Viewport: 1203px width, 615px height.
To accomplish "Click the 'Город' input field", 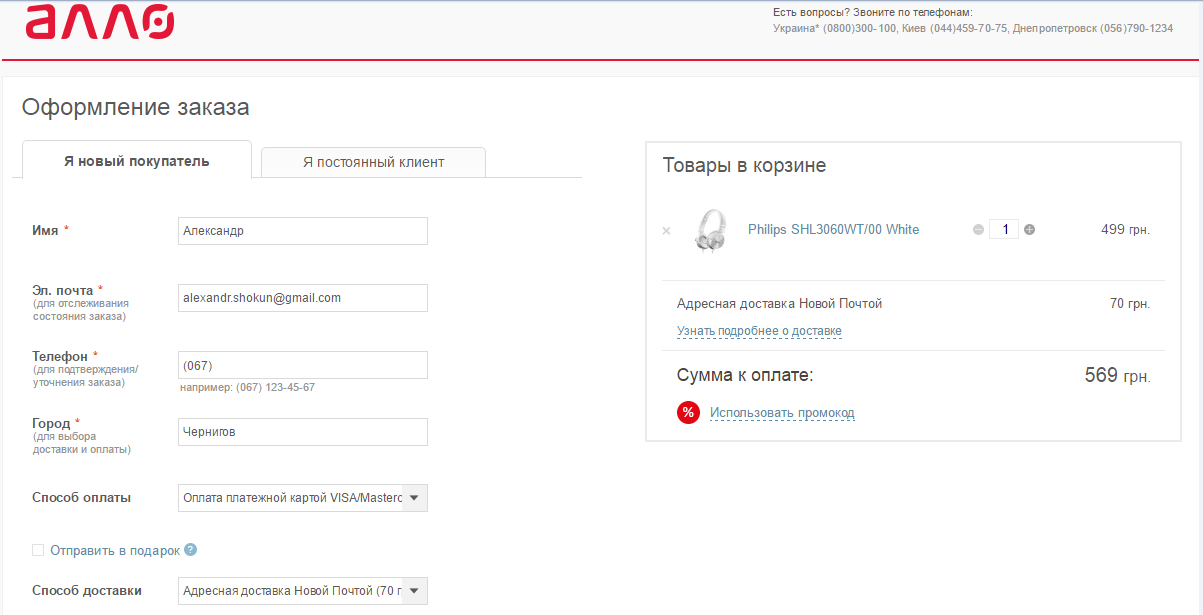I will point(302,432).
